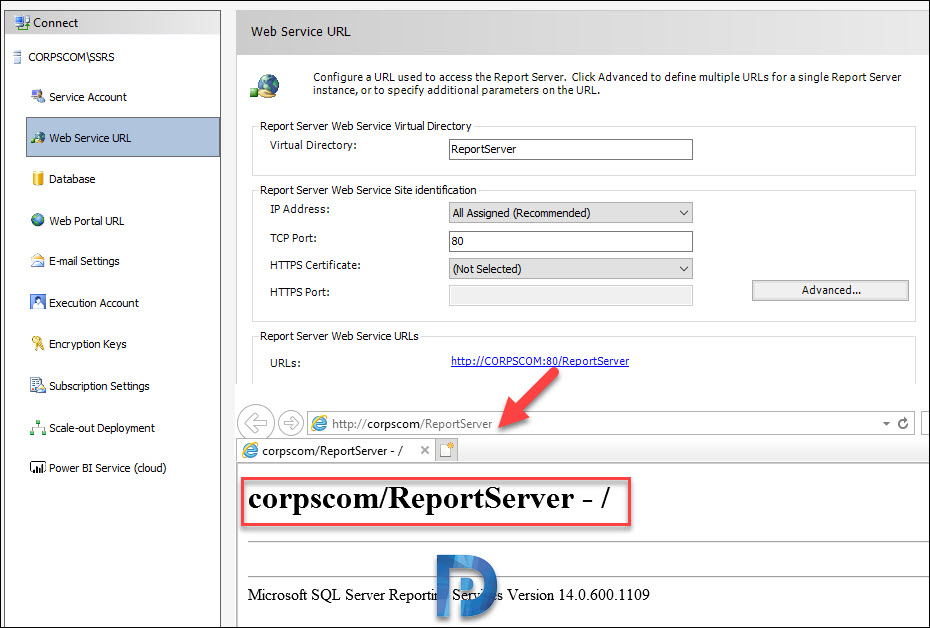Click the TCP Port input field

pyautogui.click(x=571, y=241)
